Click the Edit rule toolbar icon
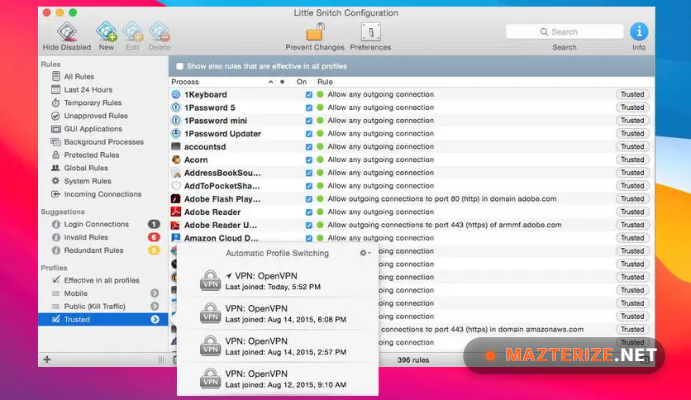 click(x=133, y=32)
